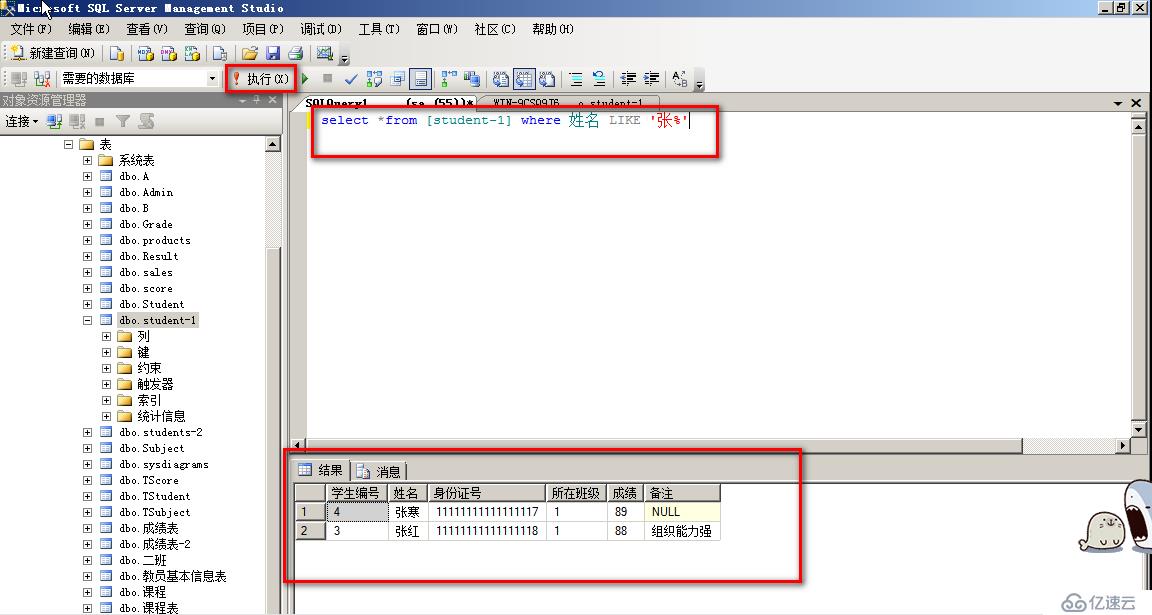
Task: Open the Activity Monitor icon
Action: (x=324, y=53)
